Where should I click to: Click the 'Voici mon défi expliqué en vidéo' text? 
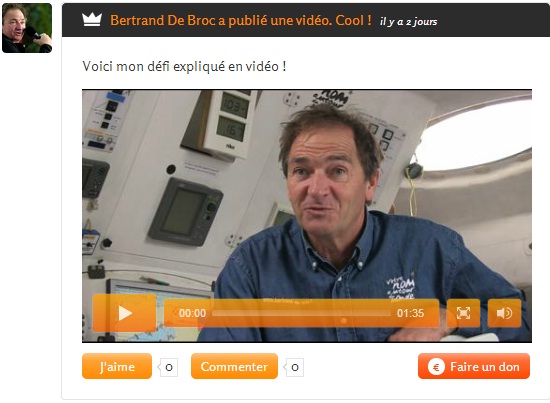point(184,66)
